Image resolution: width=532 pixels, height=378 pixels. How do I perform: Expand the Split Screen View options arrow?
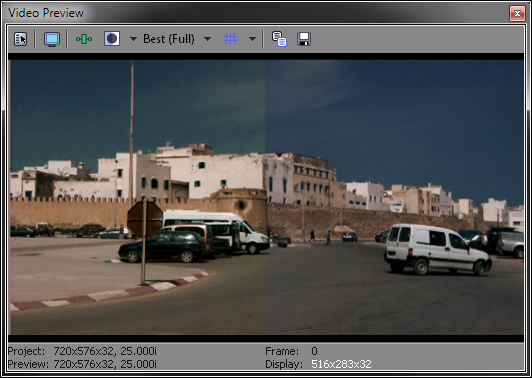[133, 39]
